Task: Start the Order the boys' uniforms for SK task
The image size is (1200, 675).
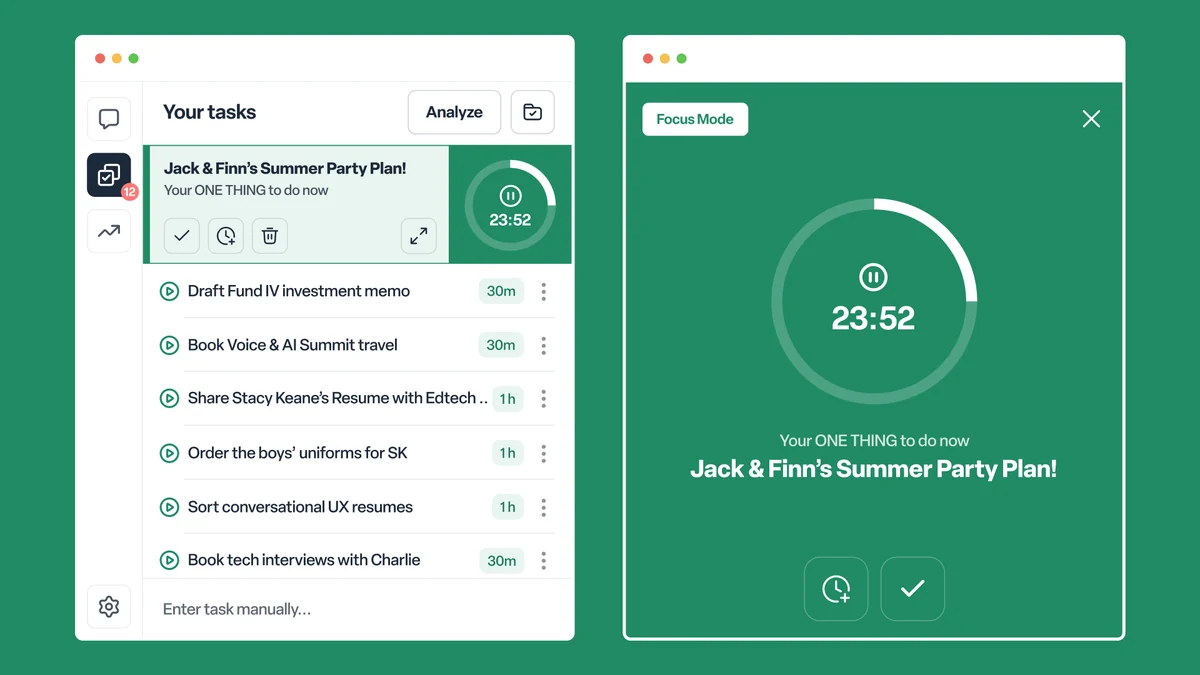Action: tap(169, 453)
